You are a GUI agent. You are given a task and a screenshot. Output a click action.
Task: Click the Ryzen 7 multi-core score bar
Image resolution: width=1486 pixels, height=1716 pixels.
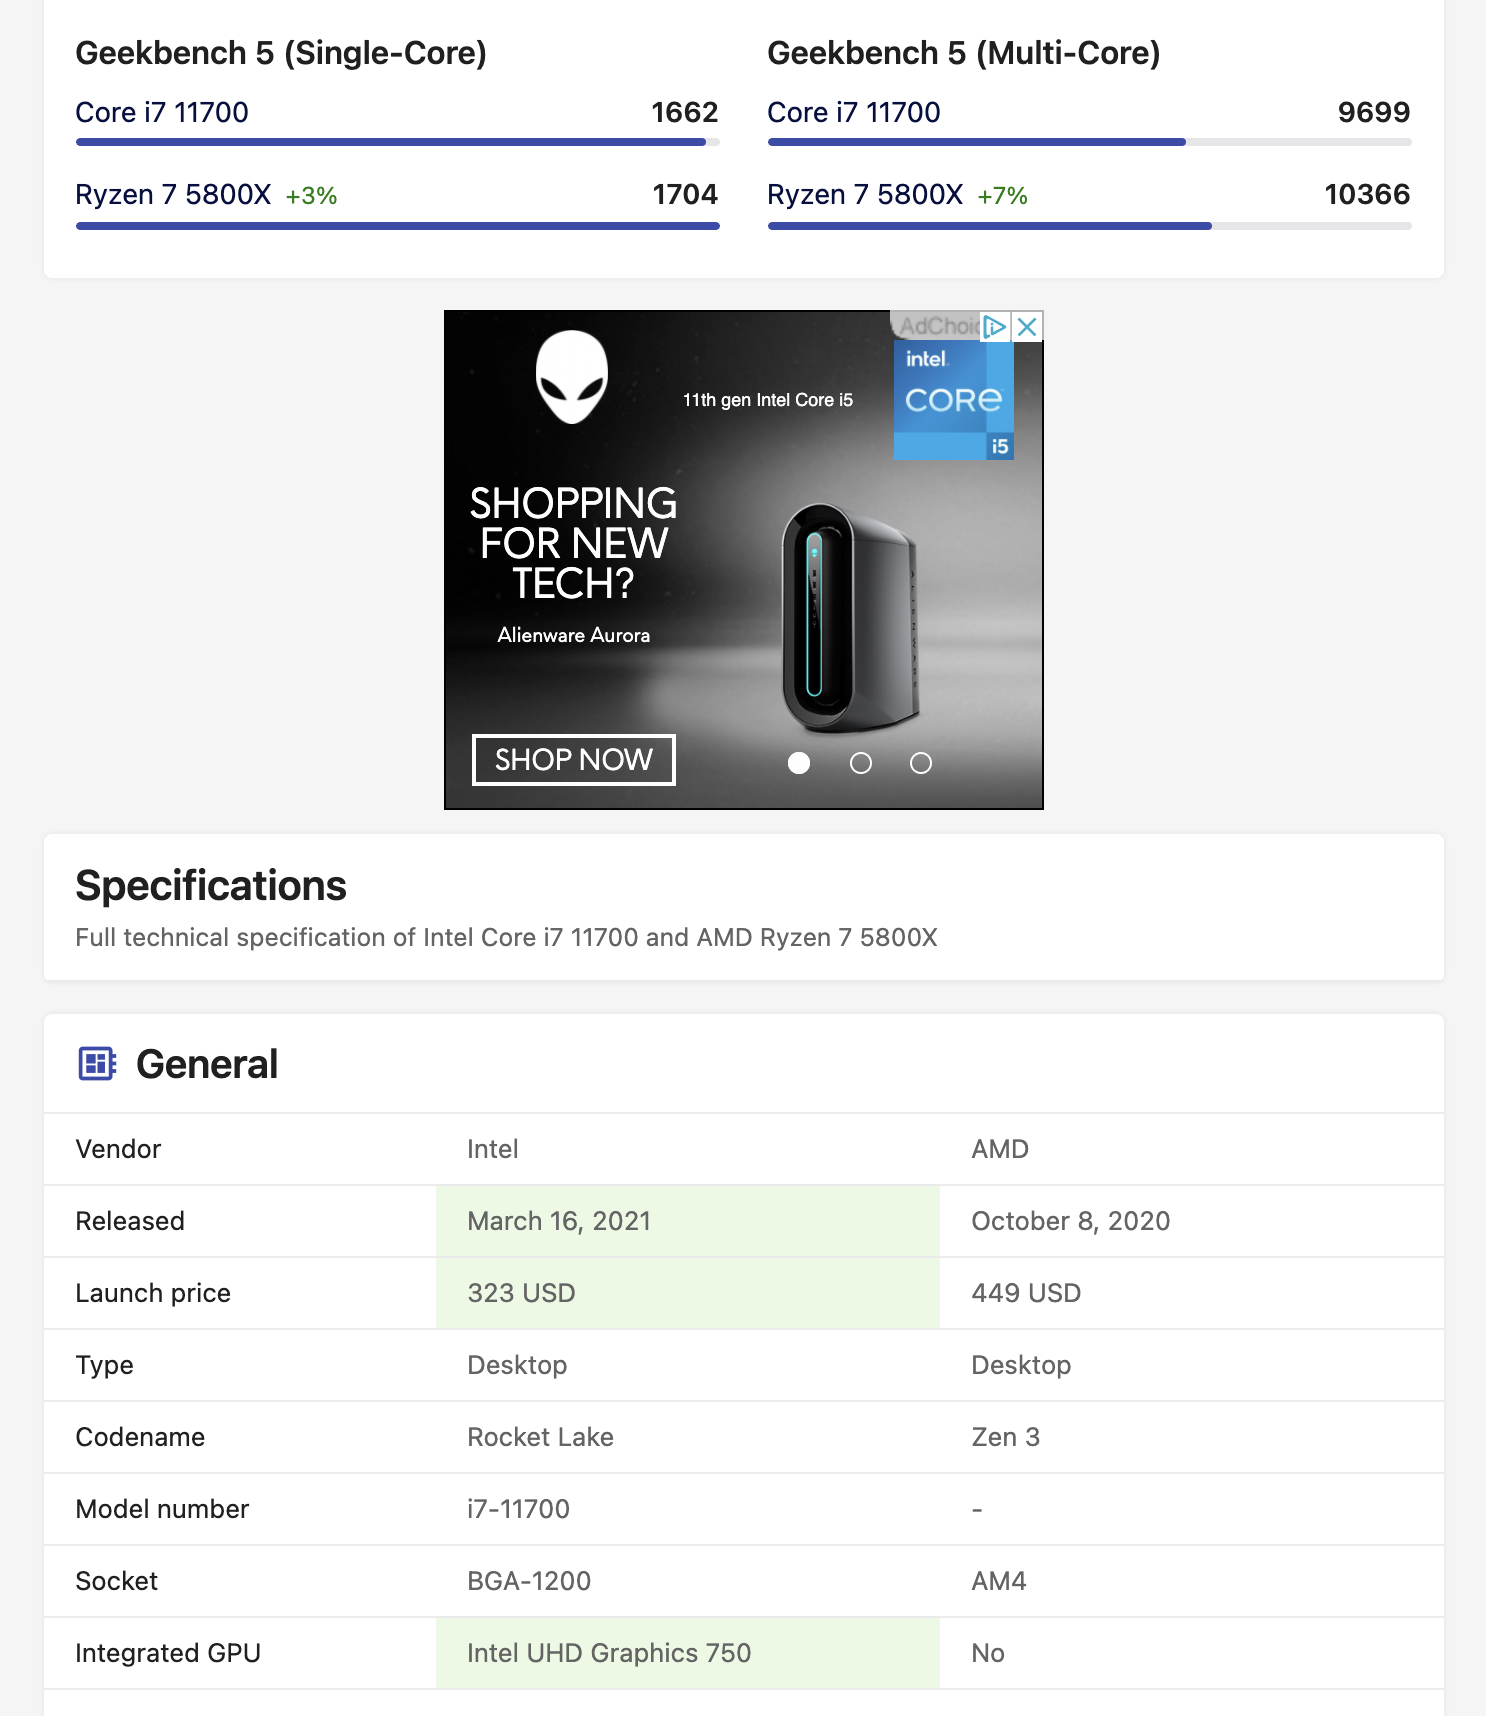(x=1089, y=226)
